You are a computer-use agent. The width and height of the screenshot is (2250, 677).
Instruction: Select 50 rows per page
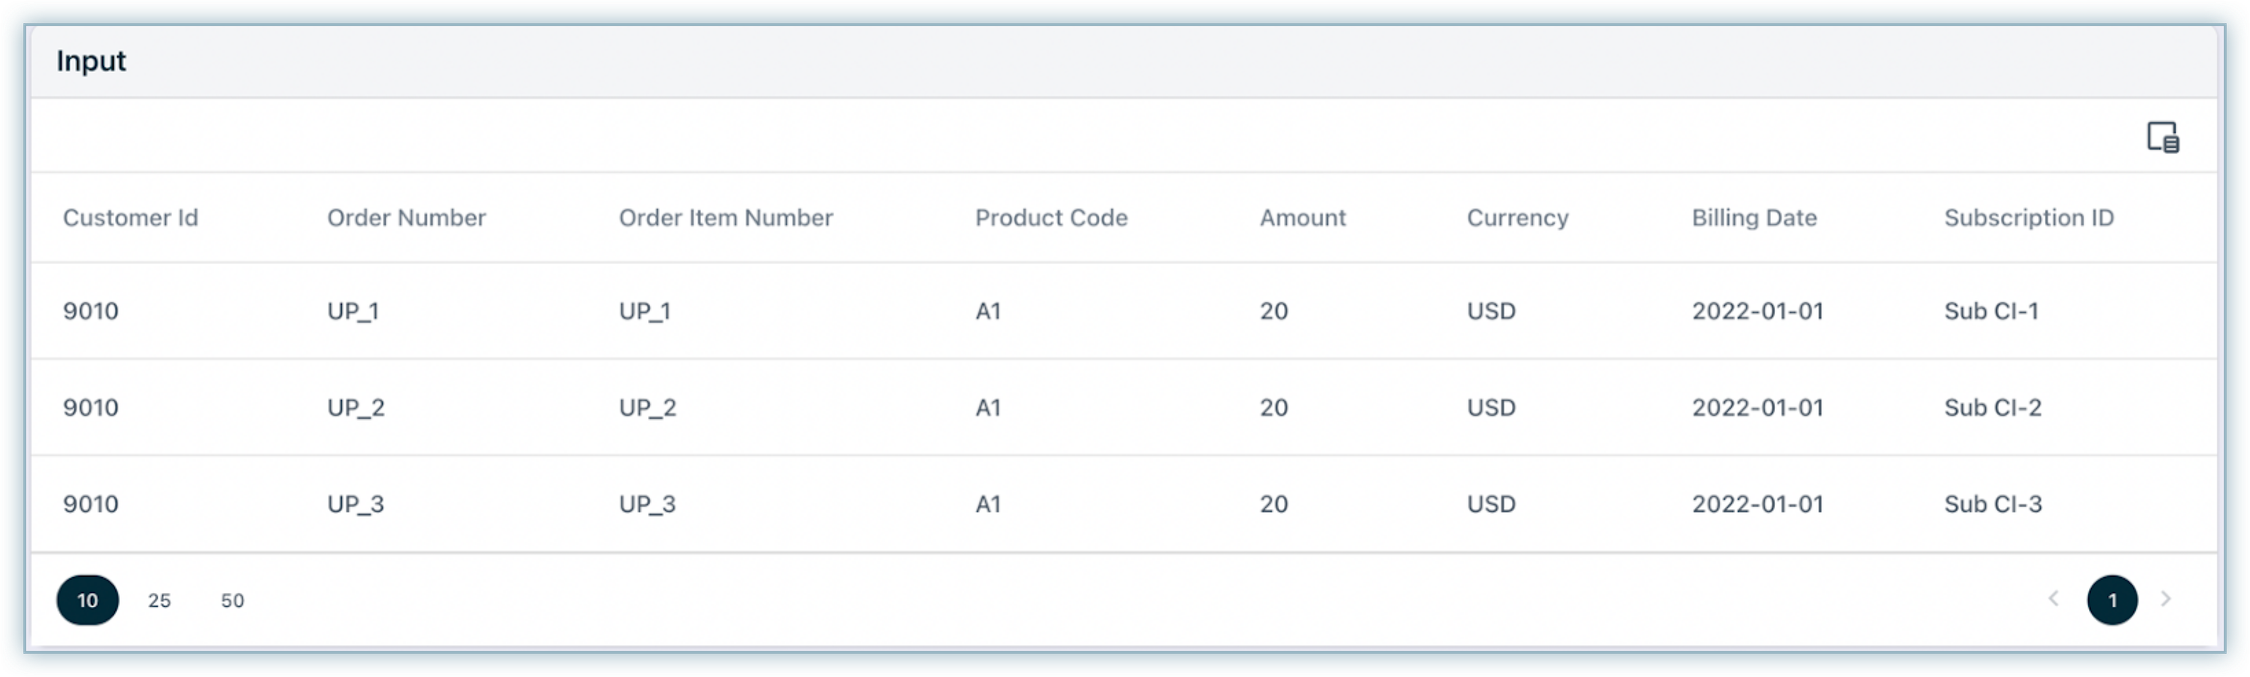[x=232, y=600]
